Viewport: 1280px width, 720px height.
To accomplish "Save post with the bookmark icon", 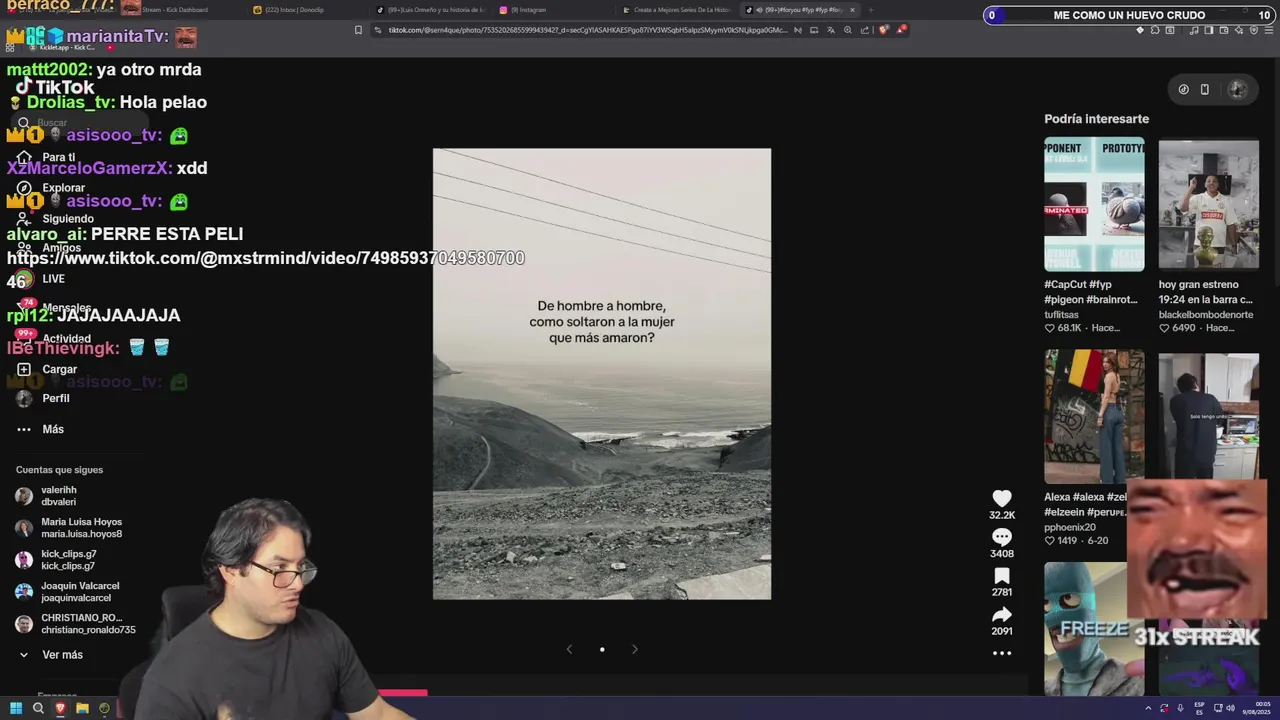I will 1002,576.
